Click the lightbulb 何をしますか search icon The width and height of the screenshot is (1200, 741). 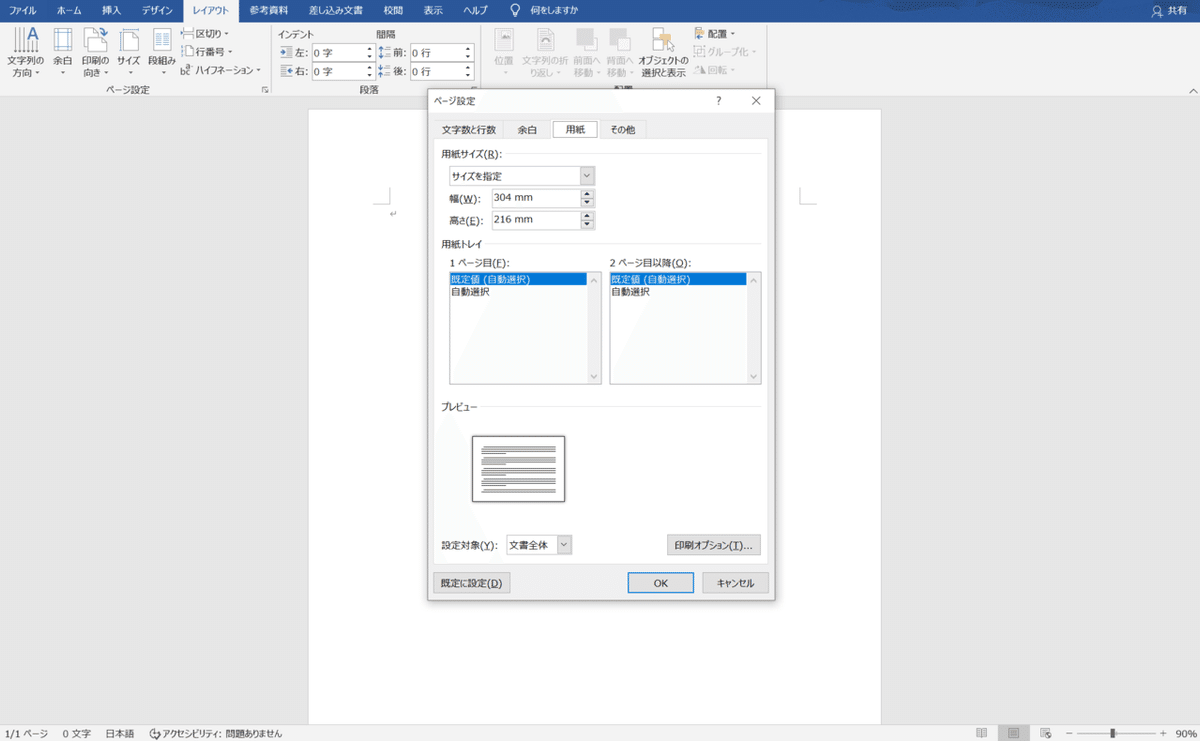pyautogui.click(x=515, y=10)
